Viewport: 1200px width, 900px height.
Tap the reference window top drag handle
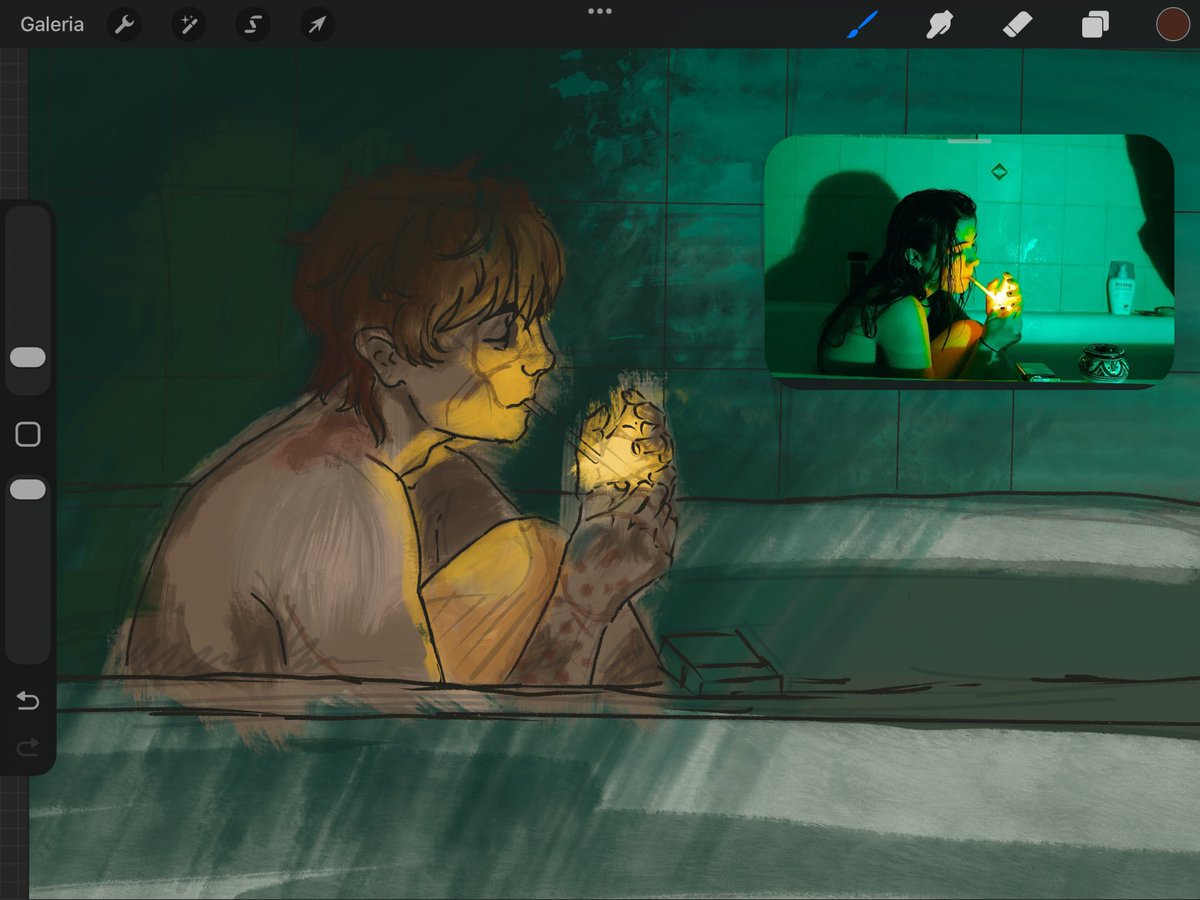coord(969,141)
